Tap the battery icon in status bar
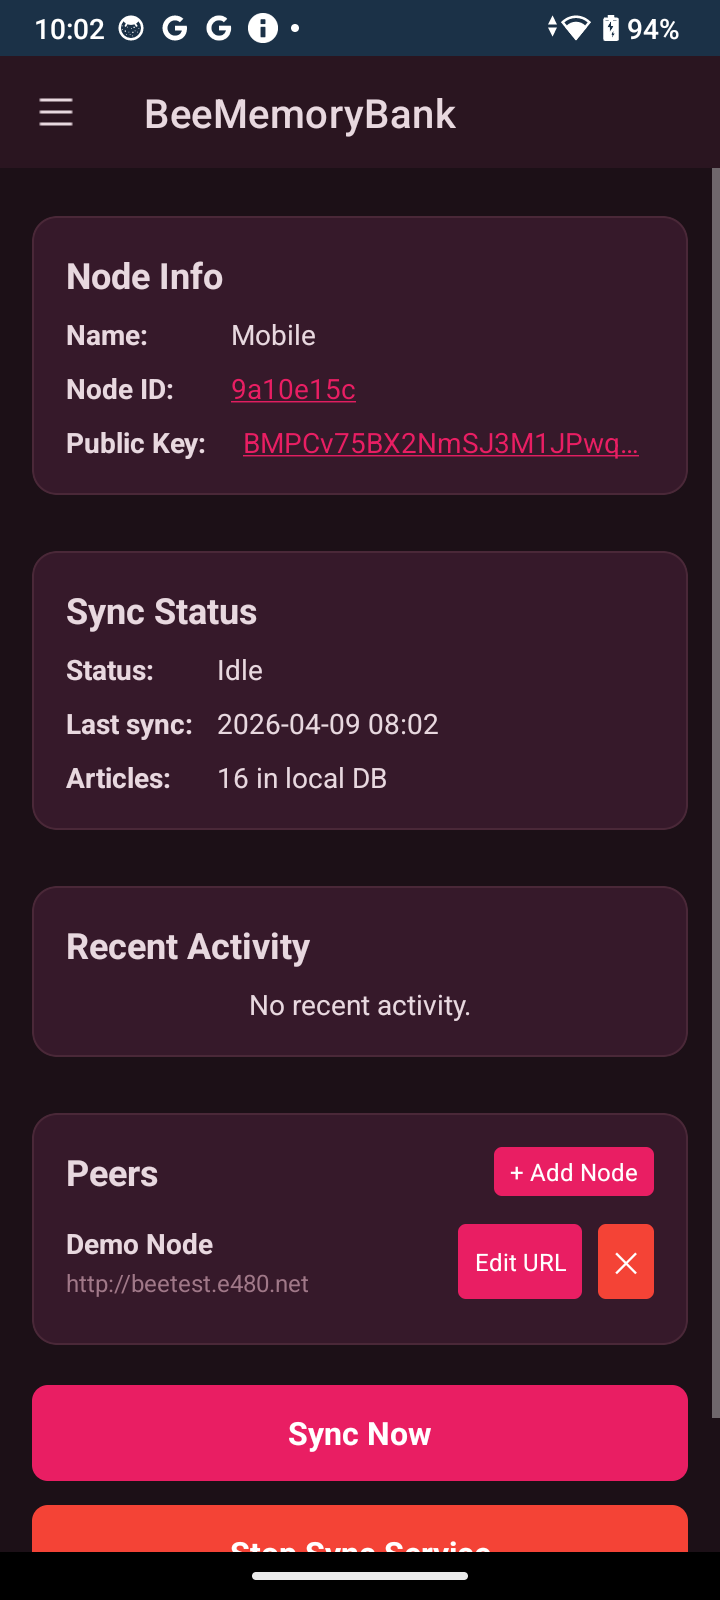 tap(610, 28)
